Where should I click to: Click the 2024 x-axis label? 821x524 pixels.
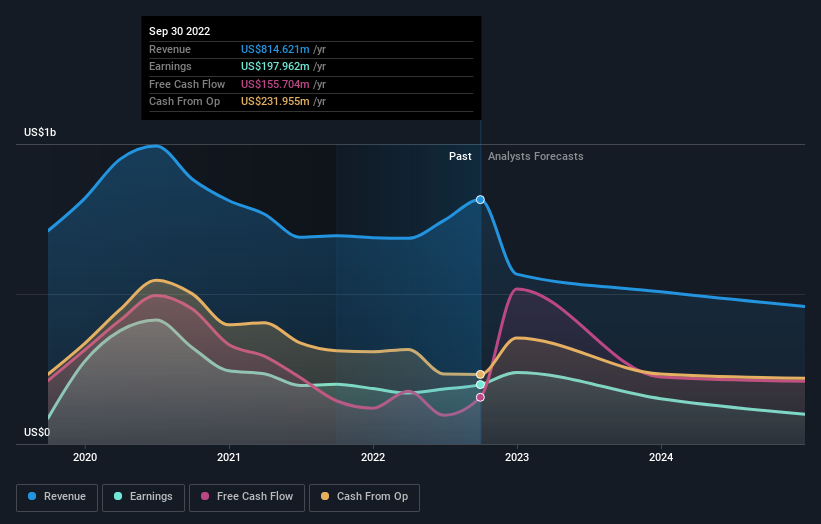click(x=661, y=457)
